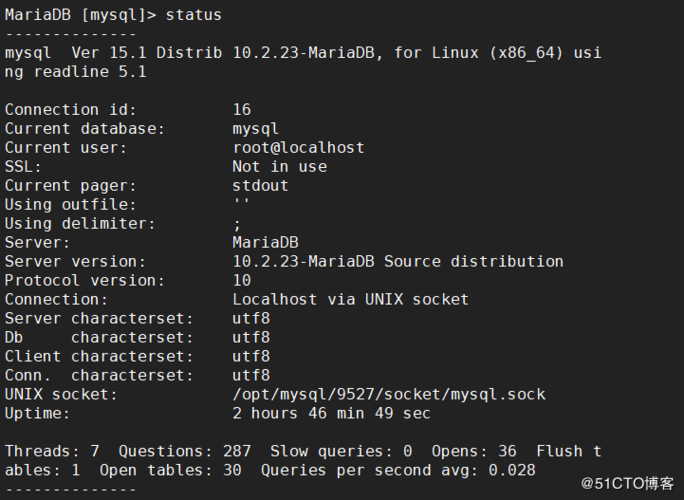Viewport: 684px width, 500px height.
Task: Click the Server characterset utf8 value
Action: click(251, 318)
